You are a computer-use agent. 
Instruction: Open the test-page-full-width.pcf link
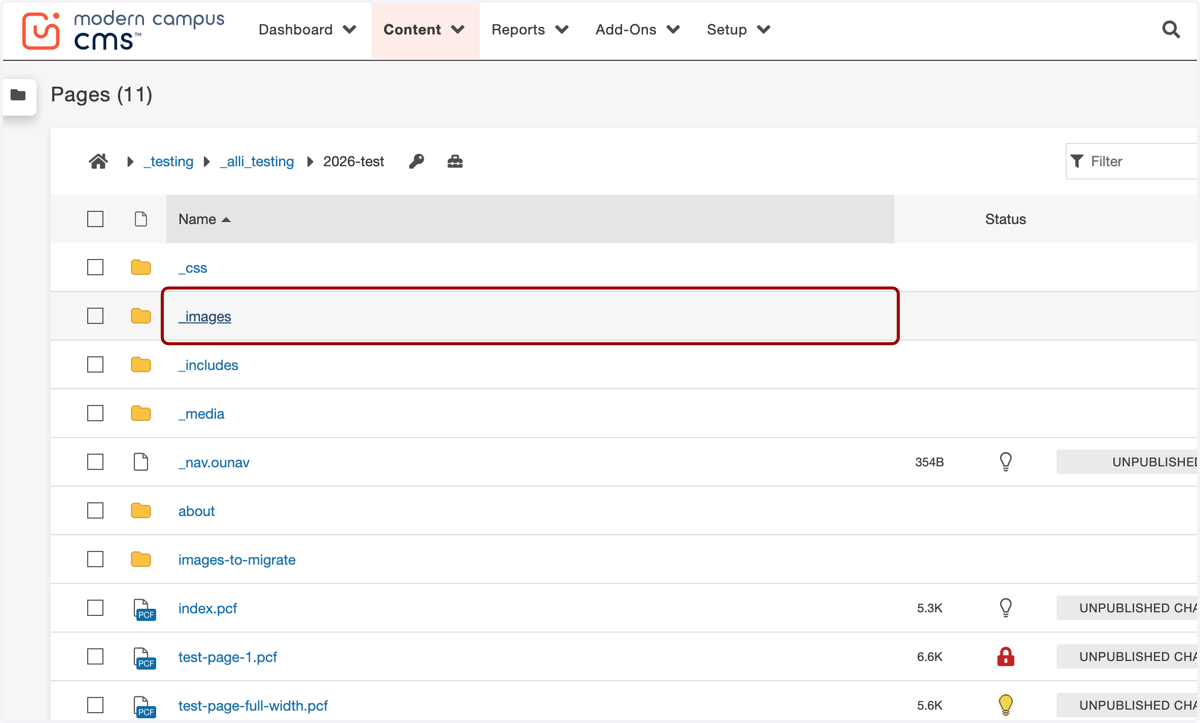253,706
